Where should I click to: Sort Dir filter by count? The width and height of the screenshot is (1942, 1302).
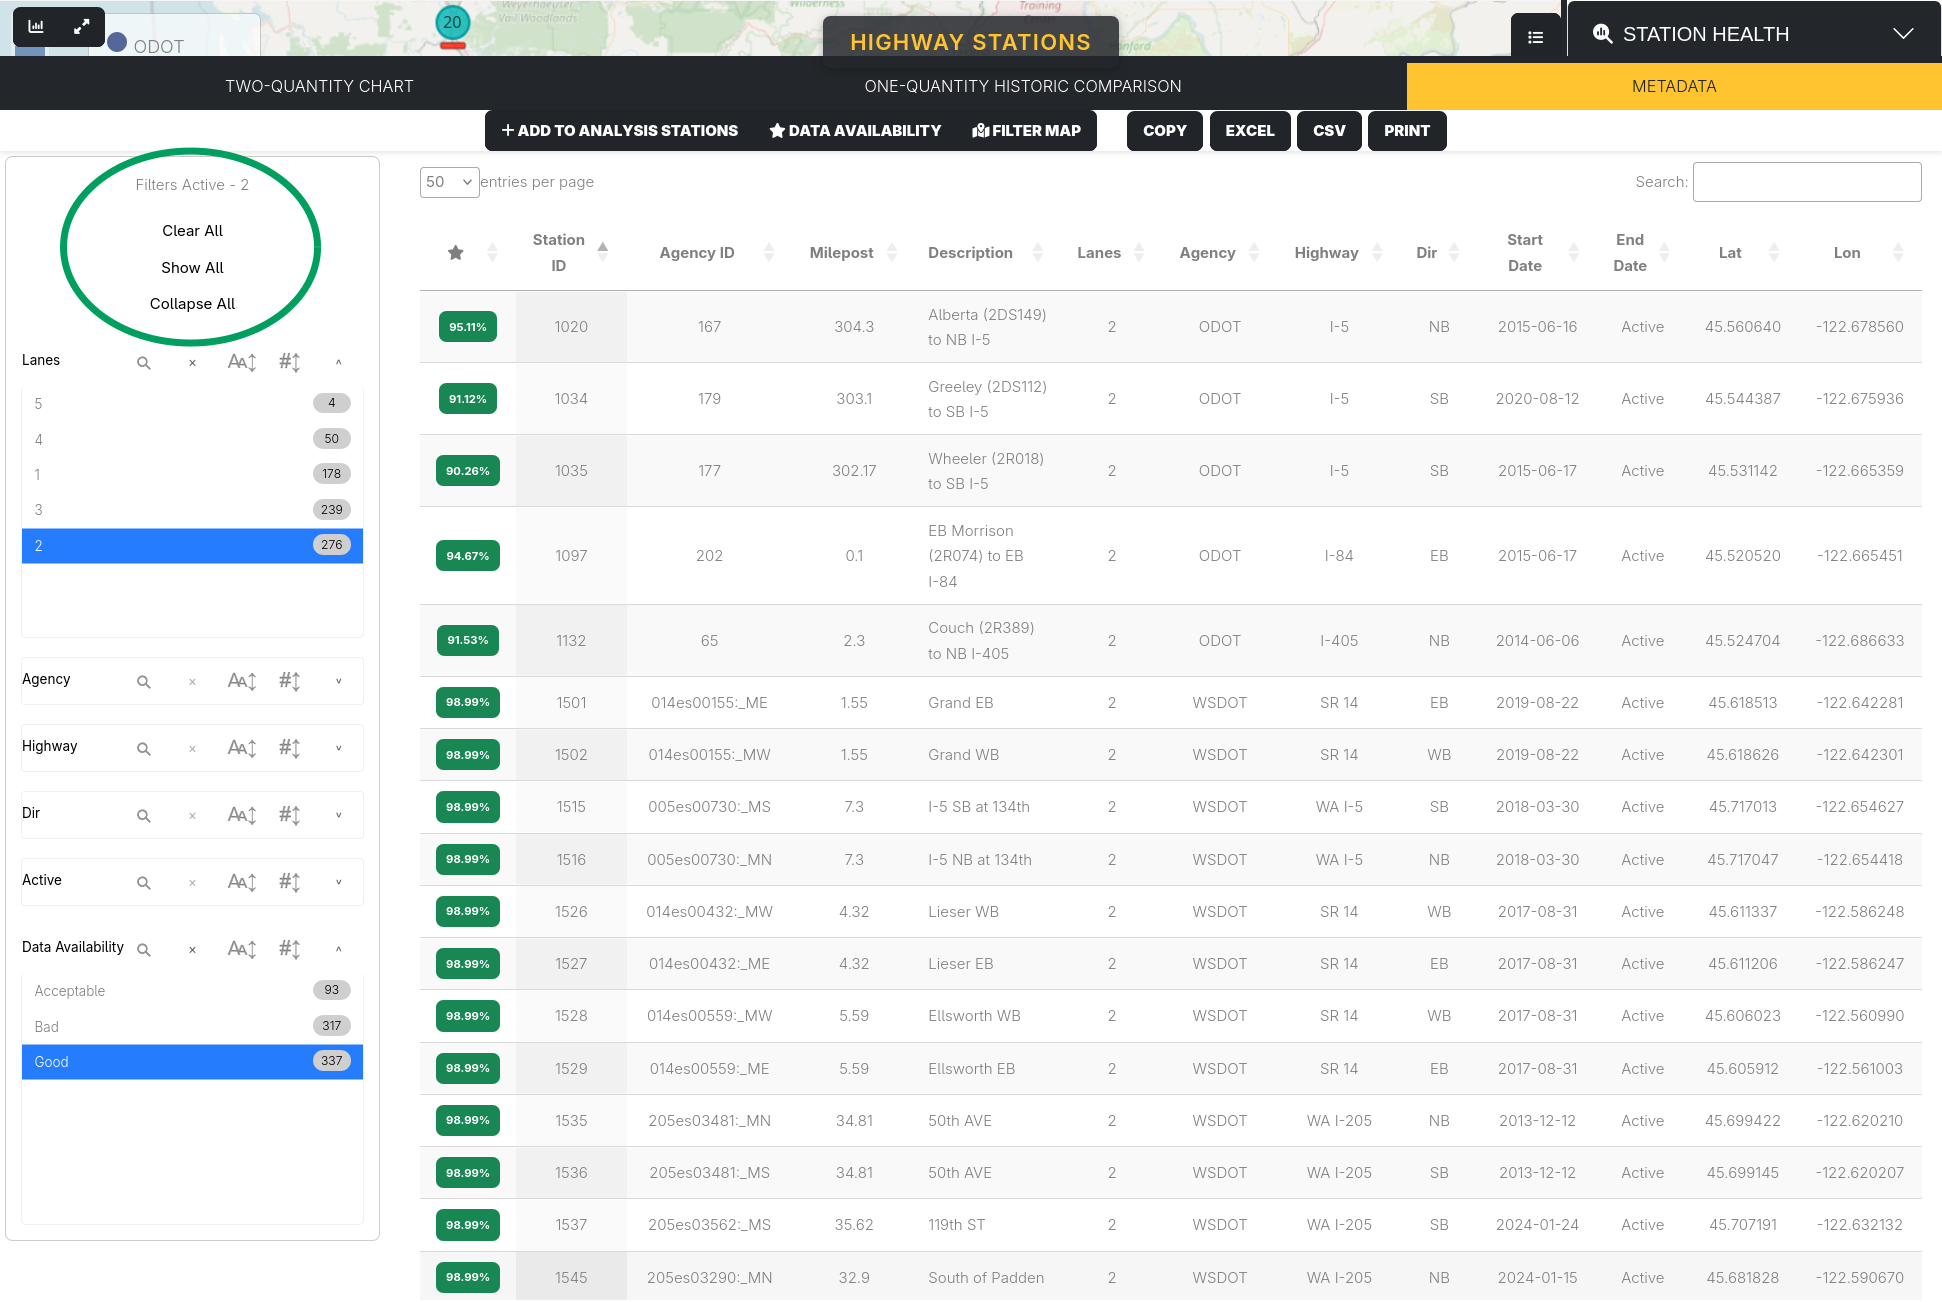click(290, 815)
